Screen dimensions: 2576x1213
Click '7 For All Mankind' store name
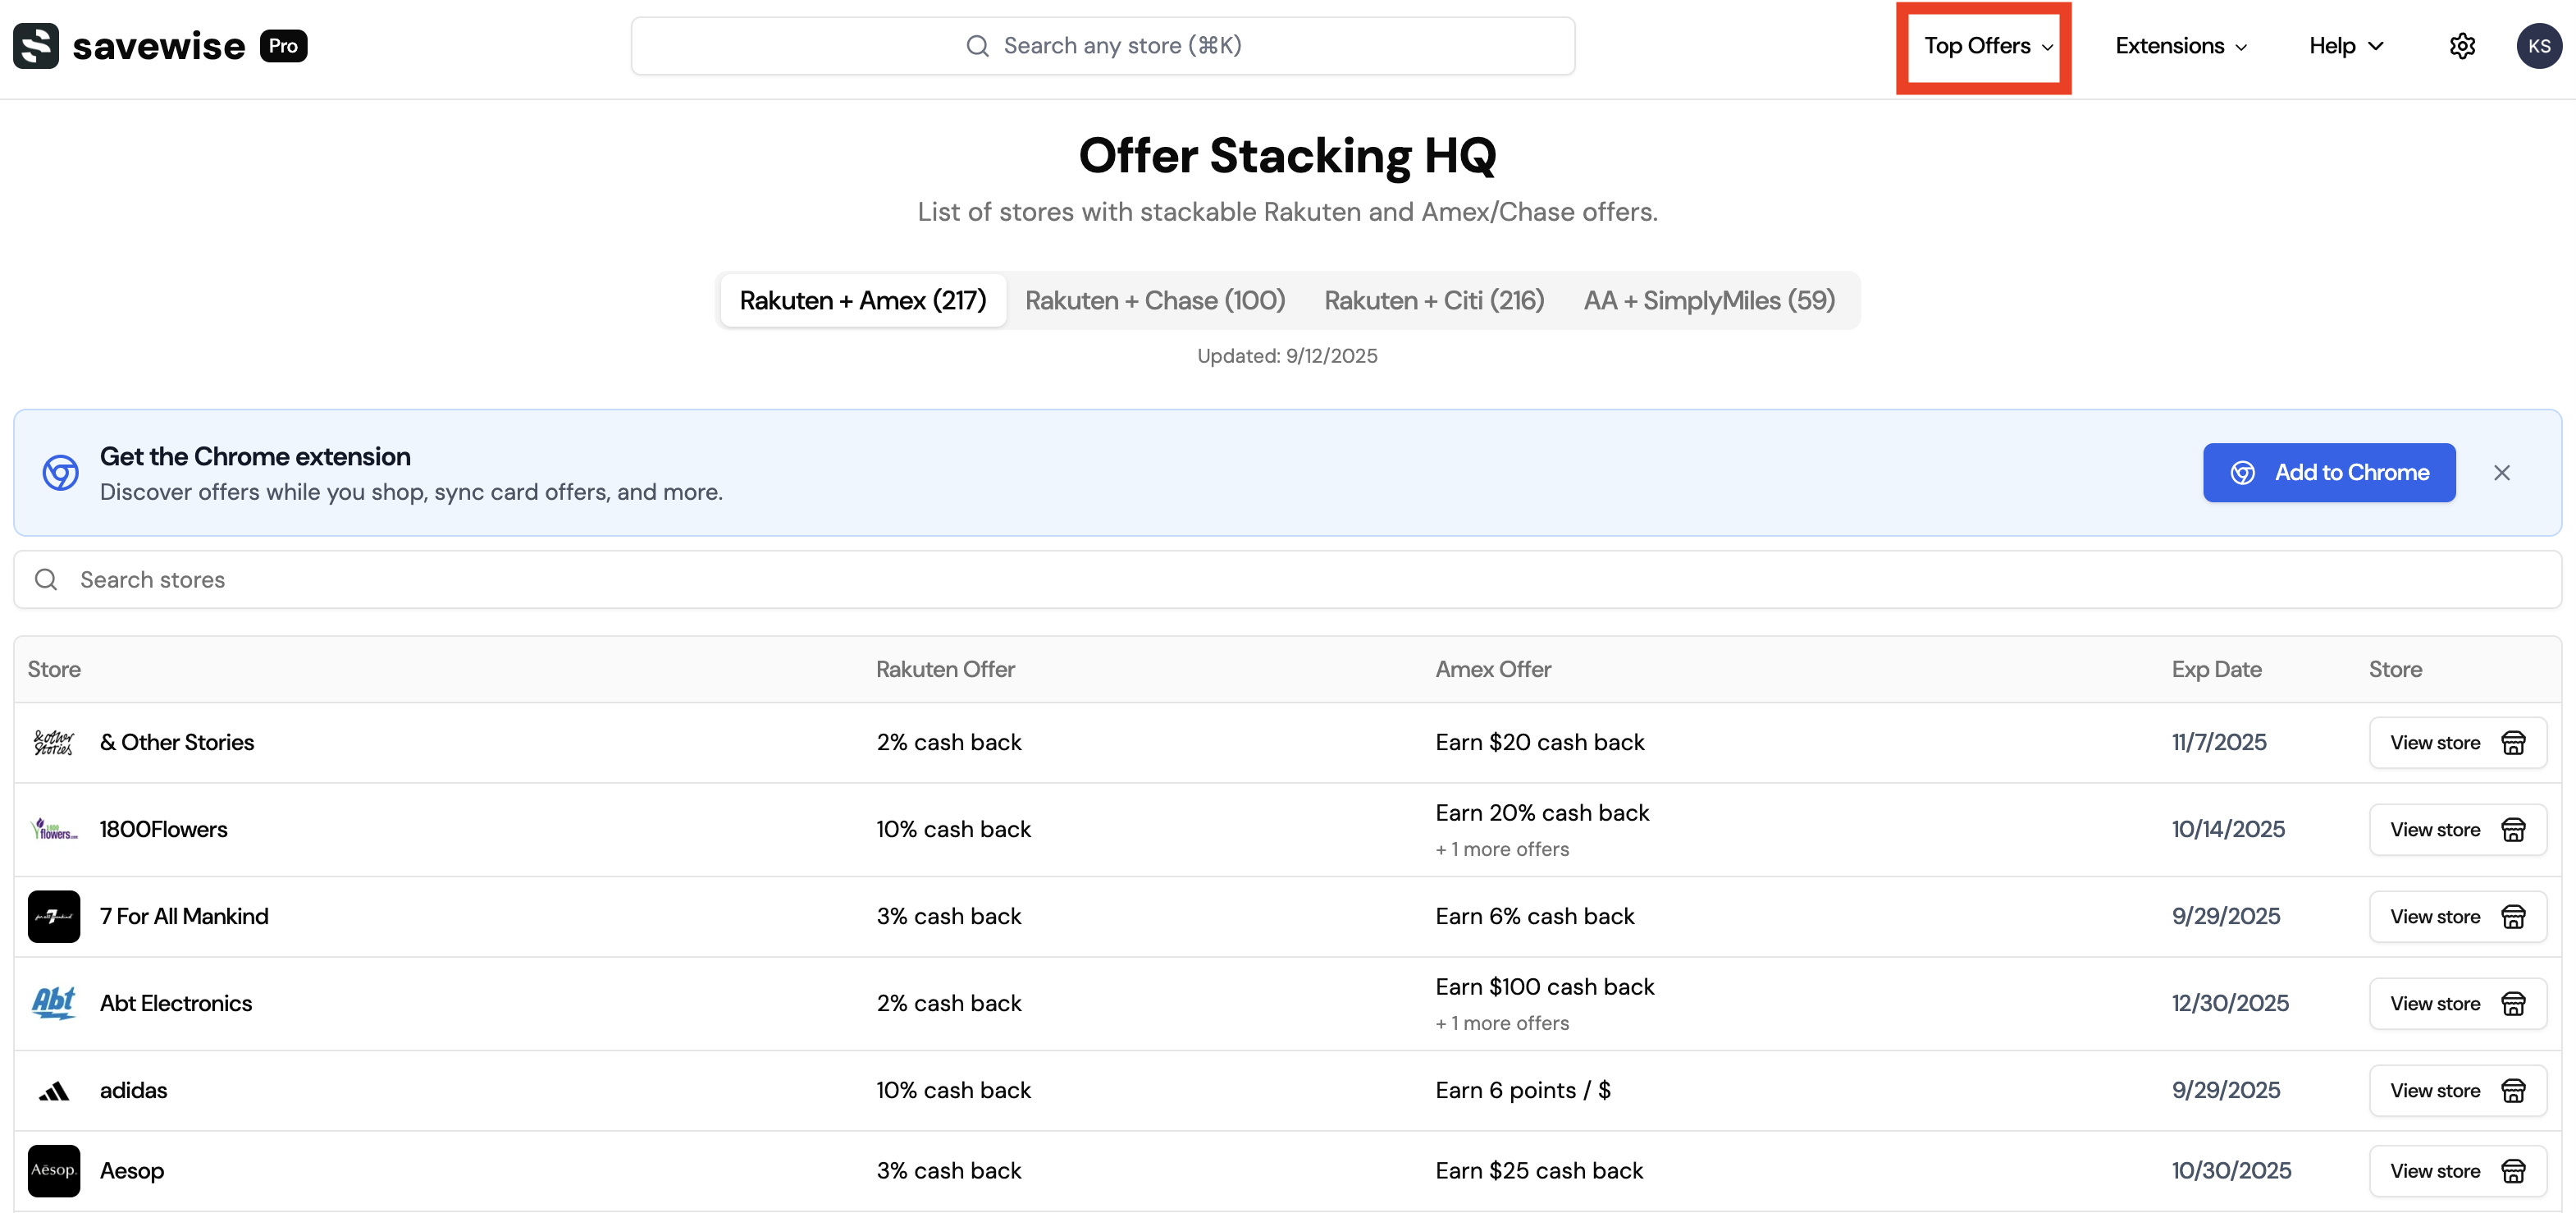(x=184, y=916)
